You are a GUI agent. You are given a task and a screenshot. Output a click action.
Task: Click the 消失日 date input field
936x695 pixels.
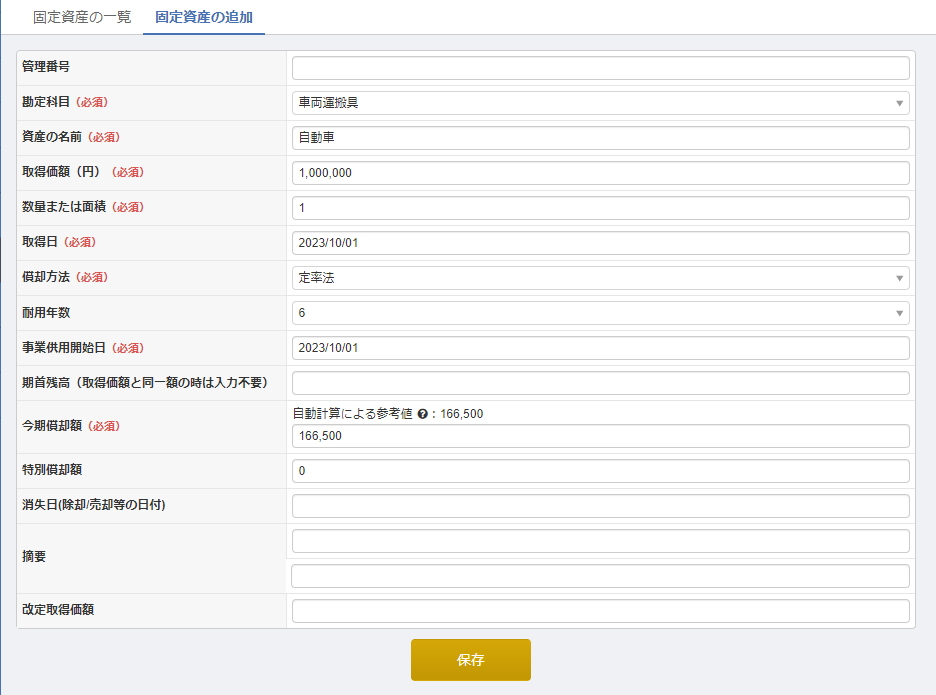[600, 506]
